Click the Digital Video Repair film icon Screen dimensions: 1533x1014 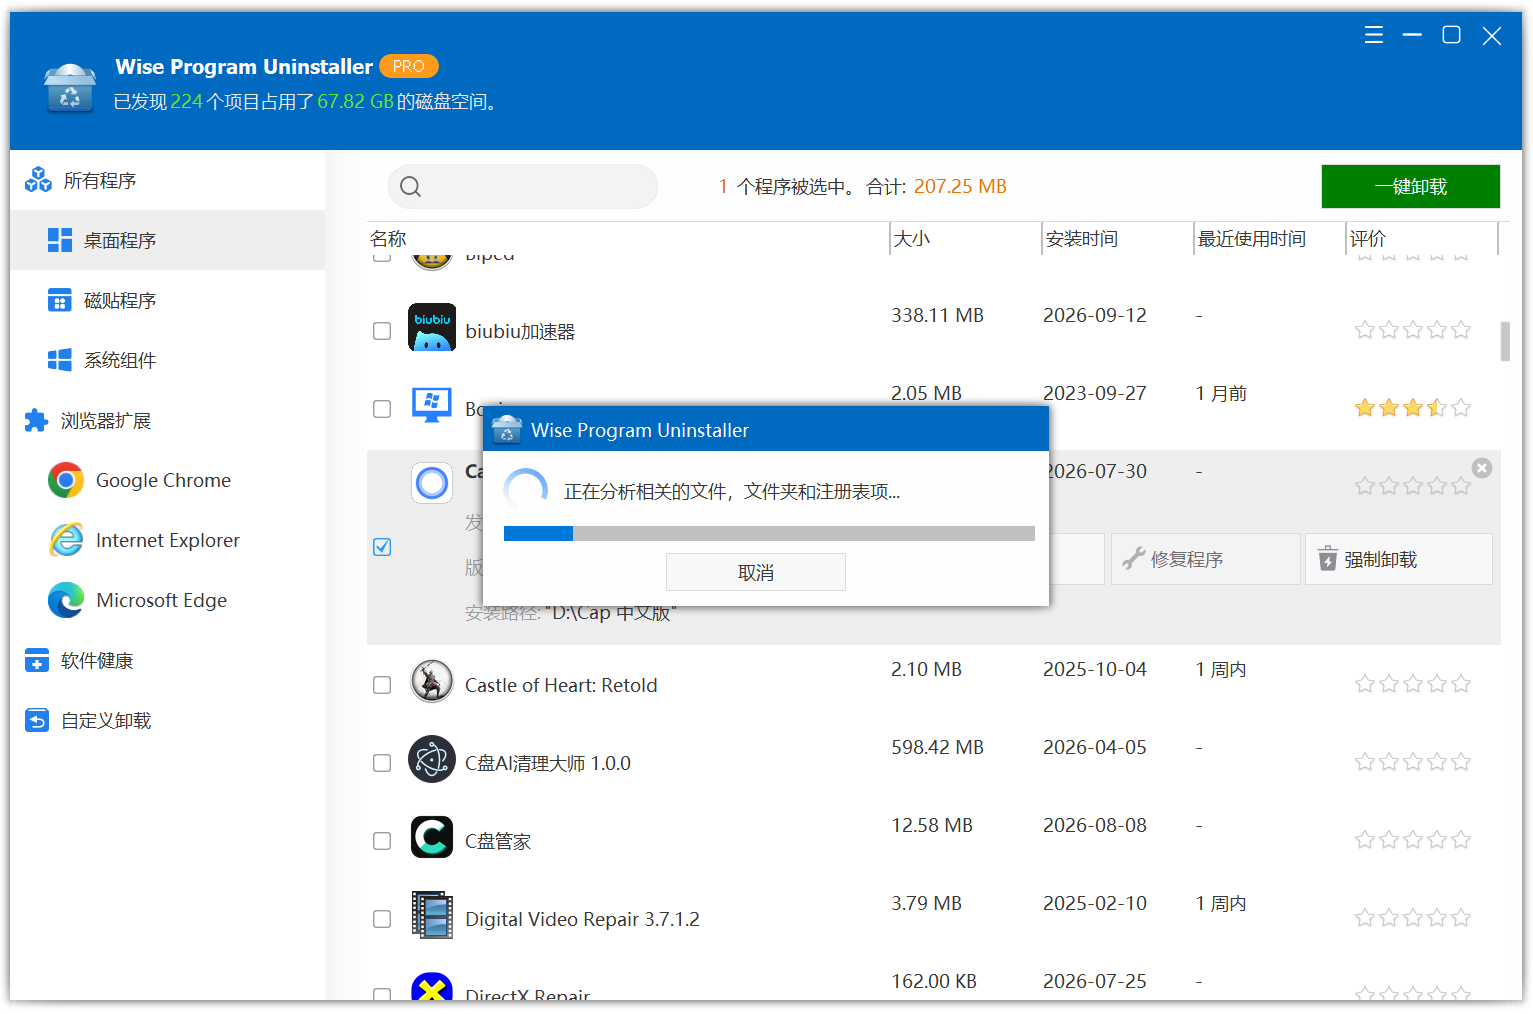[x=432, y=915]
